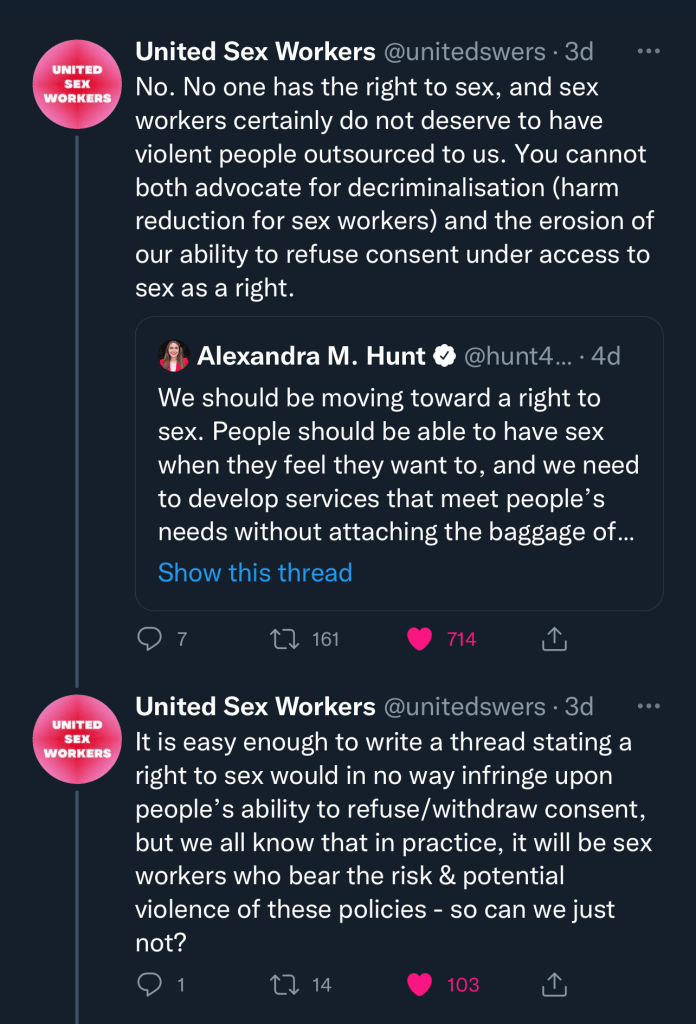Share the first tweet via share icon

coord(555,639)
